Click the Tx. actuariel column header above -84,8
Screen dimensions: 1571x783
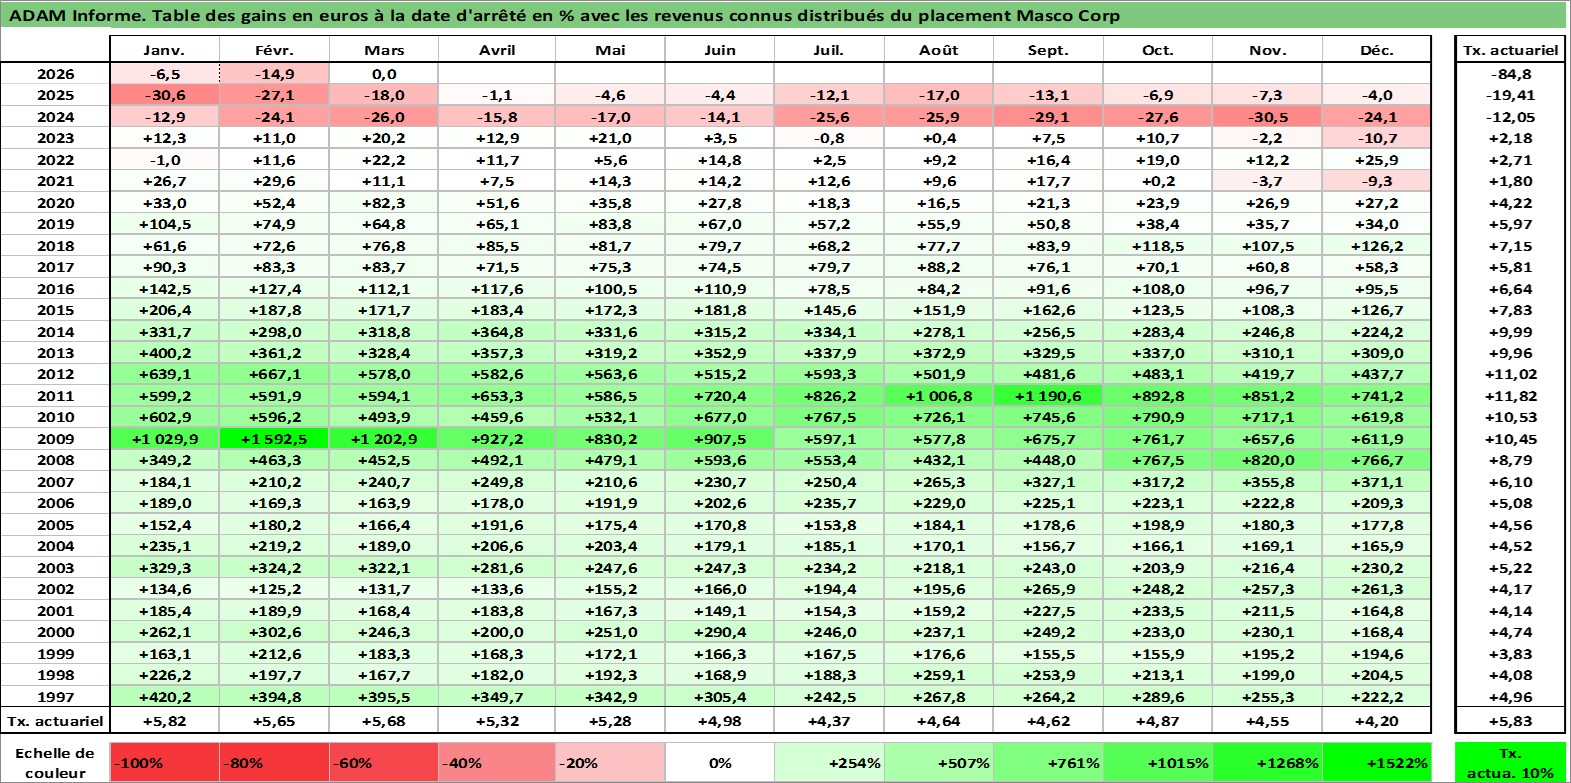coord(1510,50)
